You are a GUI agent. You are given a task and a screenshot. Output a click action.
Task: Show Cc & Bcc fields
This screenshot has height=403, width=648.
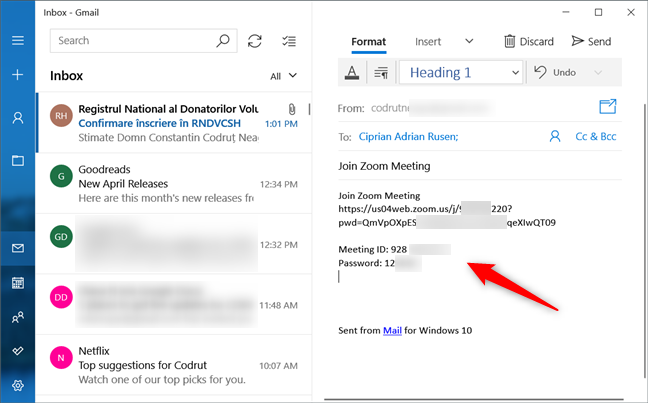(x=596, y=136)
